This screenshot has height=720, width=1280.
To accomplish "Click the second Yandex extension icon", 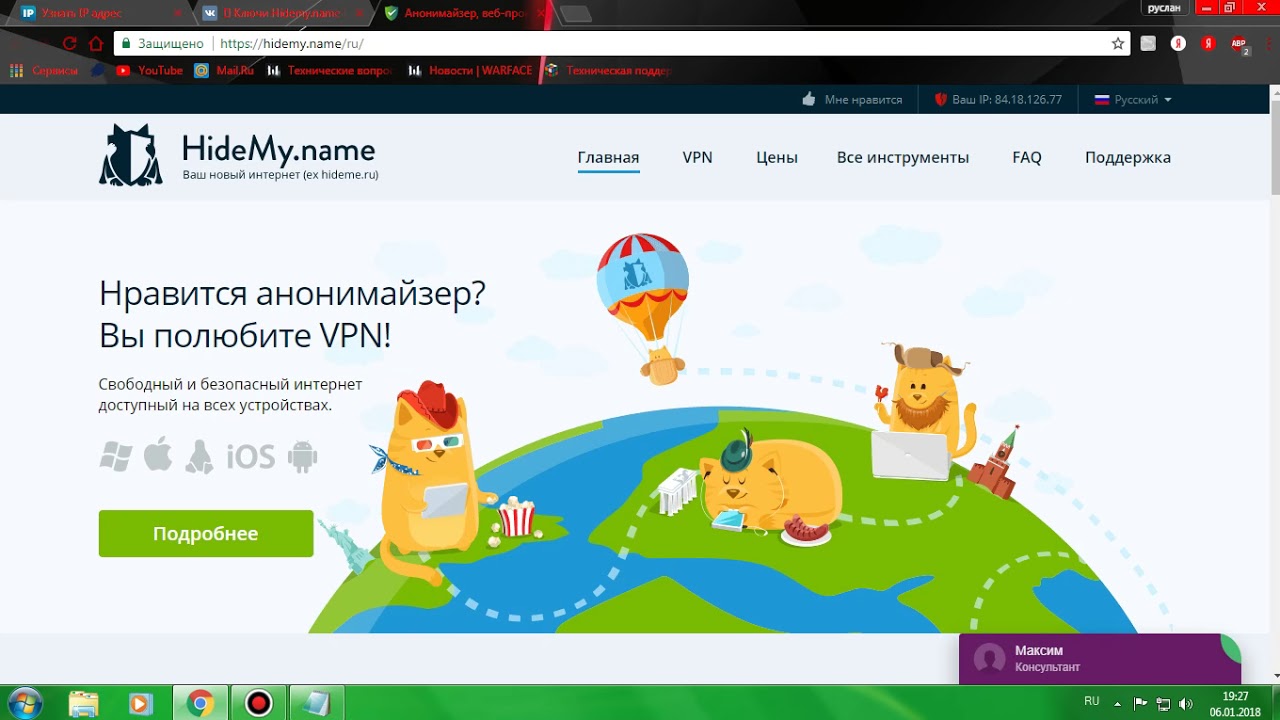I will pos(1209,44).
